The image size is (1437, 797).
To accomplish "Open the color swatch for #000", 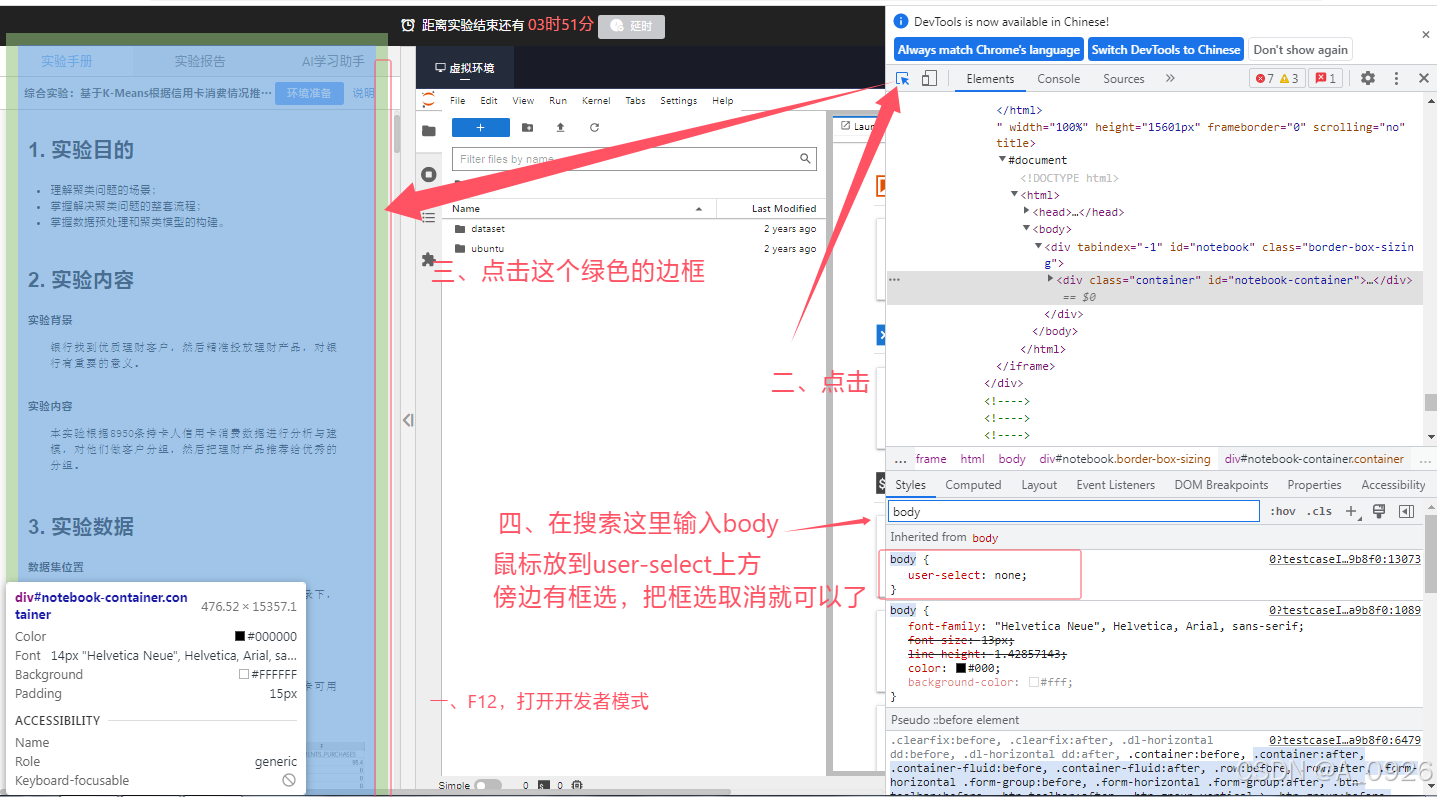I will click(x=962, y=668).
